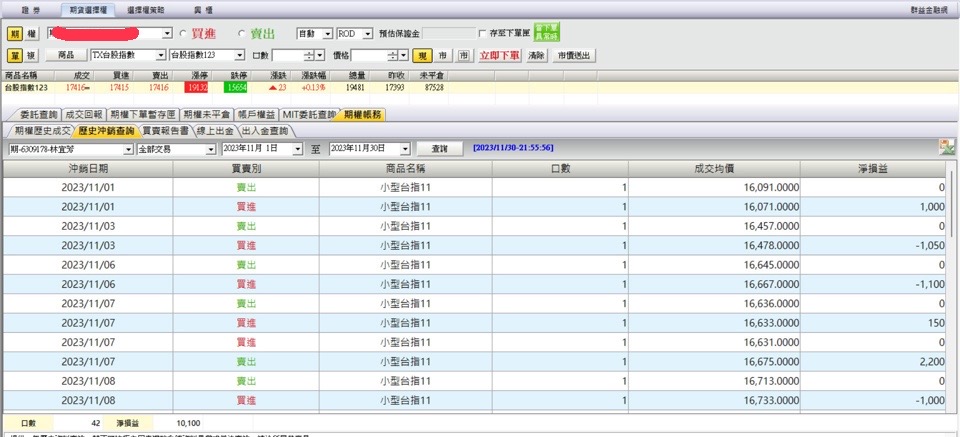Image resolution: width=960 pixels, height=437 pixels.
Task: Open the 出入金查詢 sub-tab
Action: click(x=265, y=130)
